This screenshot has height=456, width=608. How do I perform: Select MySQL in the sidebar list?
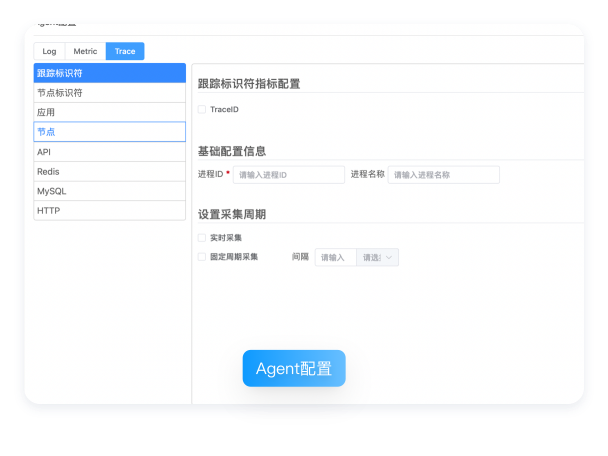(x=109, y=191)
